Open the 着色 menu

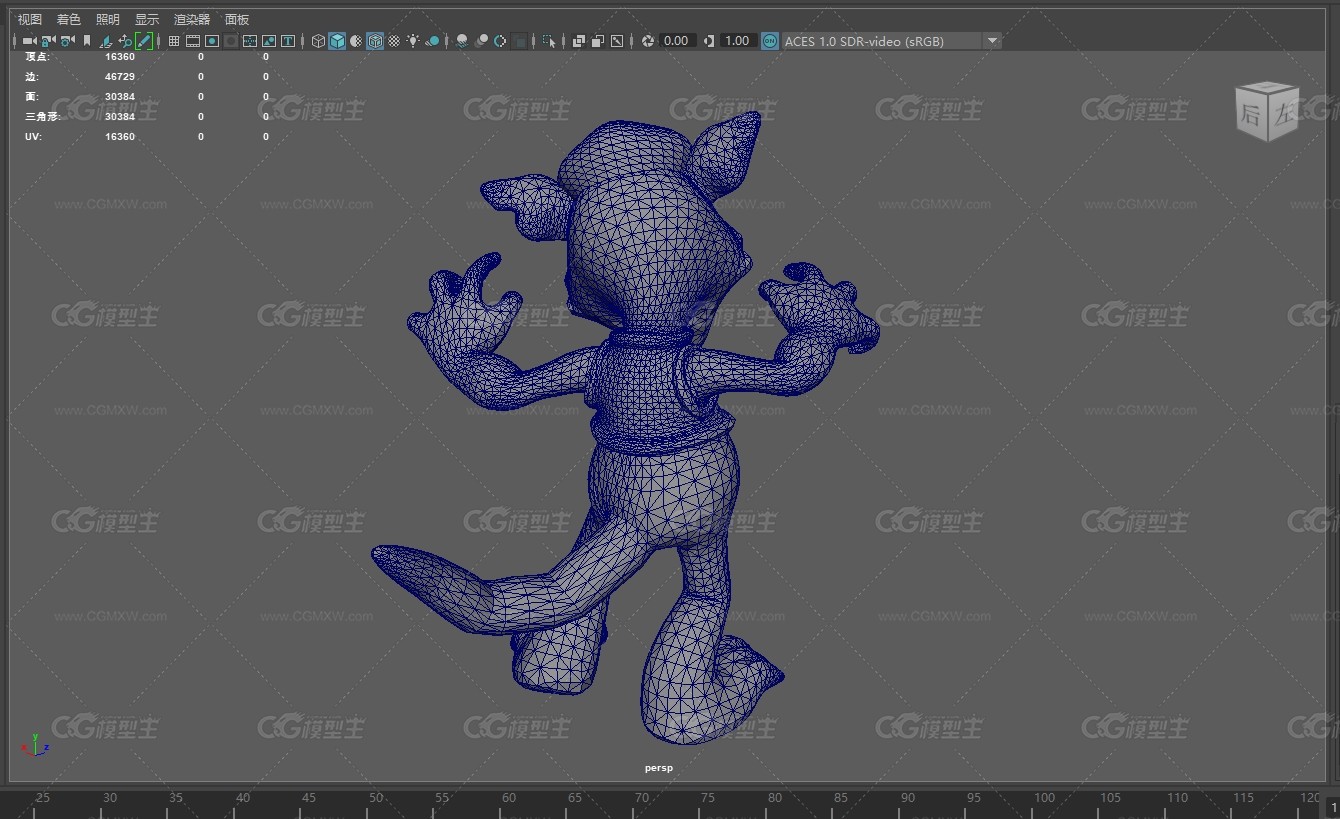pos(69,19)
